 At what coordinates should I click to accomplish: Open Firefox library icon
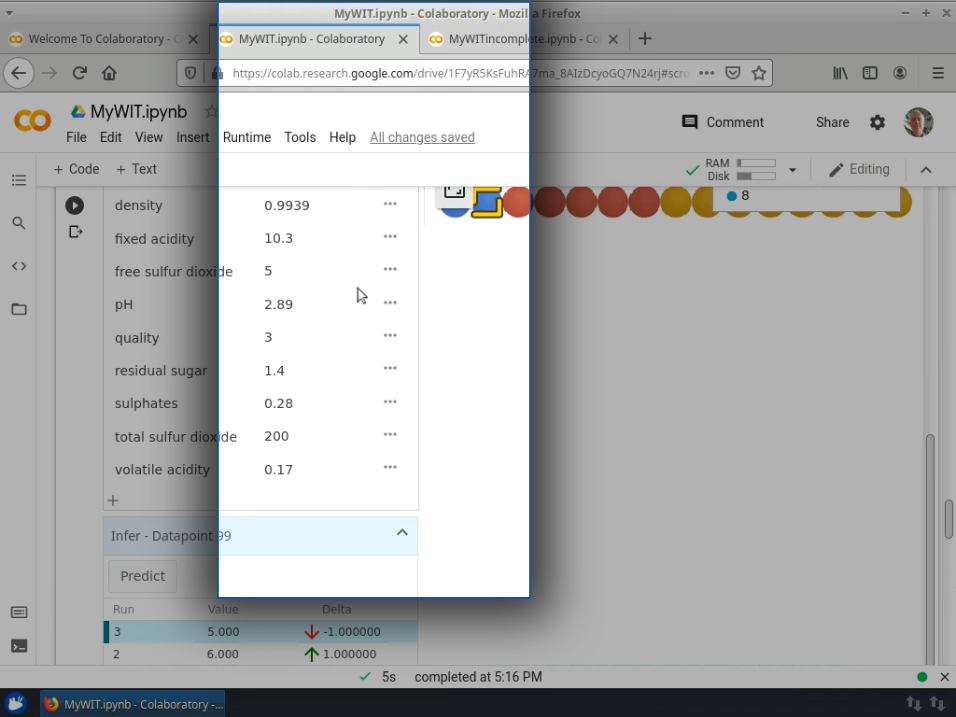pyautogui.click(x=840, y=73)
